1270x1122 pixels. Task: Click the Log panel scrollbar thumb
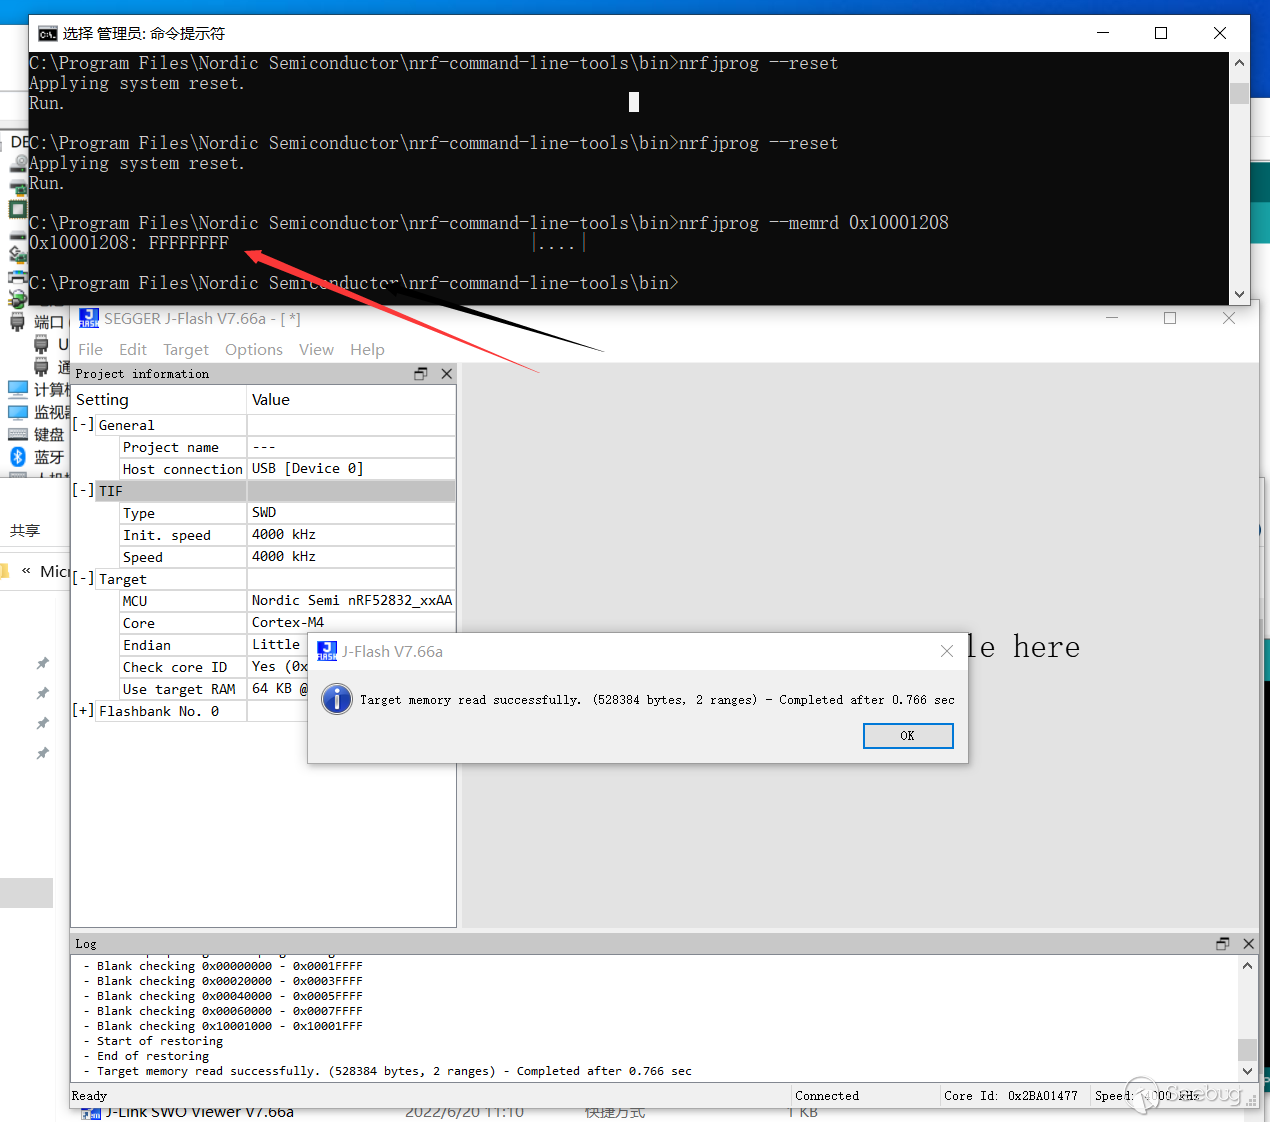1247,1049
